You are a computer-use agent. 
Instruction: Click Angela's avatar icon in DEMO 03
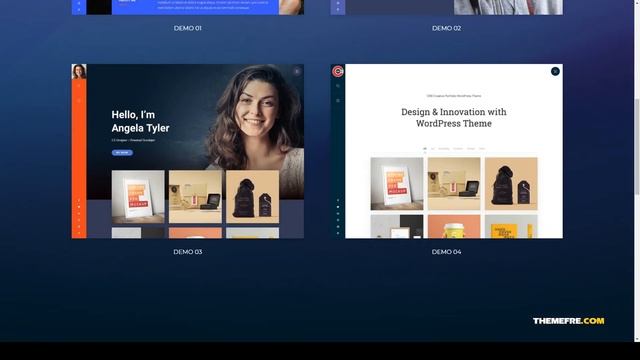pyautogui.click(x=79, y=71)
